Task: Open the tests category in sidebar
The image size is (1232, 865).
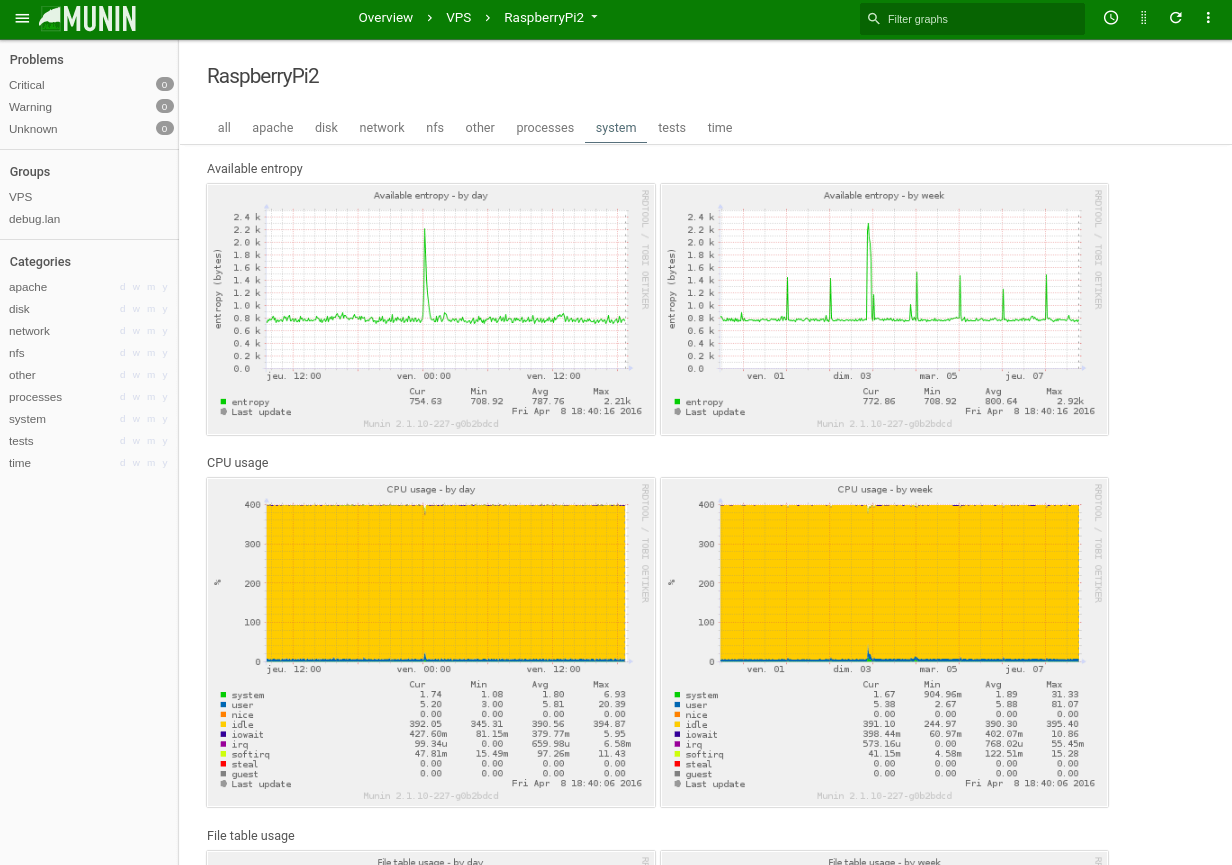Action: tap(21, 441)
